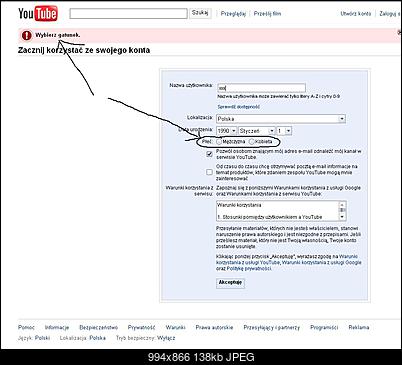Click the terms box scroll down arrow

[x=342, y=217]
